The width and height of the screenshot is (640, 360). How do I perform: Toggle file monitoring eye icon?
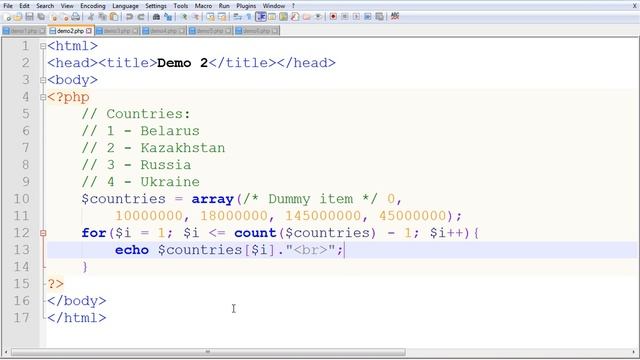318,17
